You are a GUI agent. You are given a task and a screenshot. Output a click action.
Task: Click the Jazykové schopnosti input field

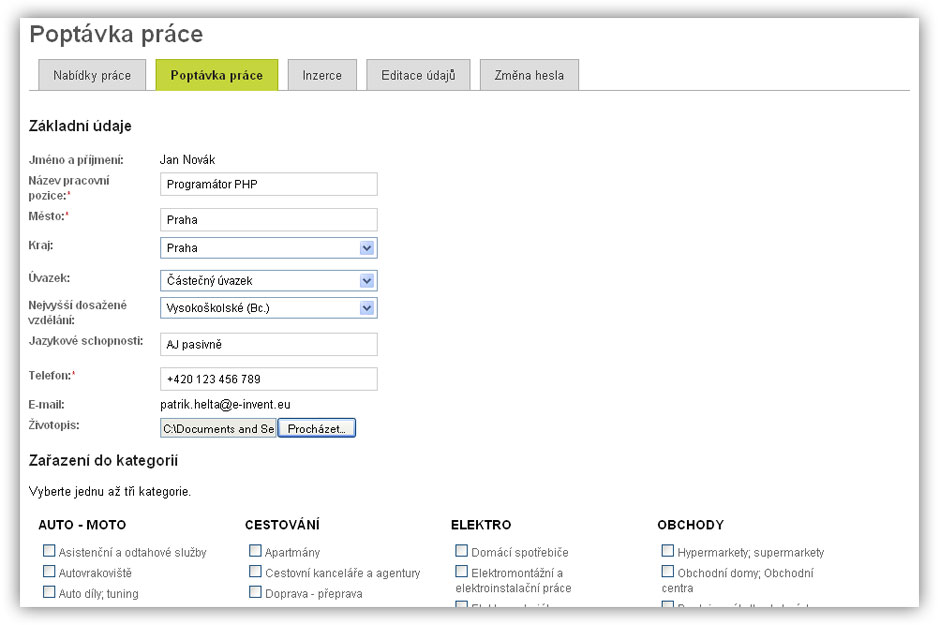[268, 344]
